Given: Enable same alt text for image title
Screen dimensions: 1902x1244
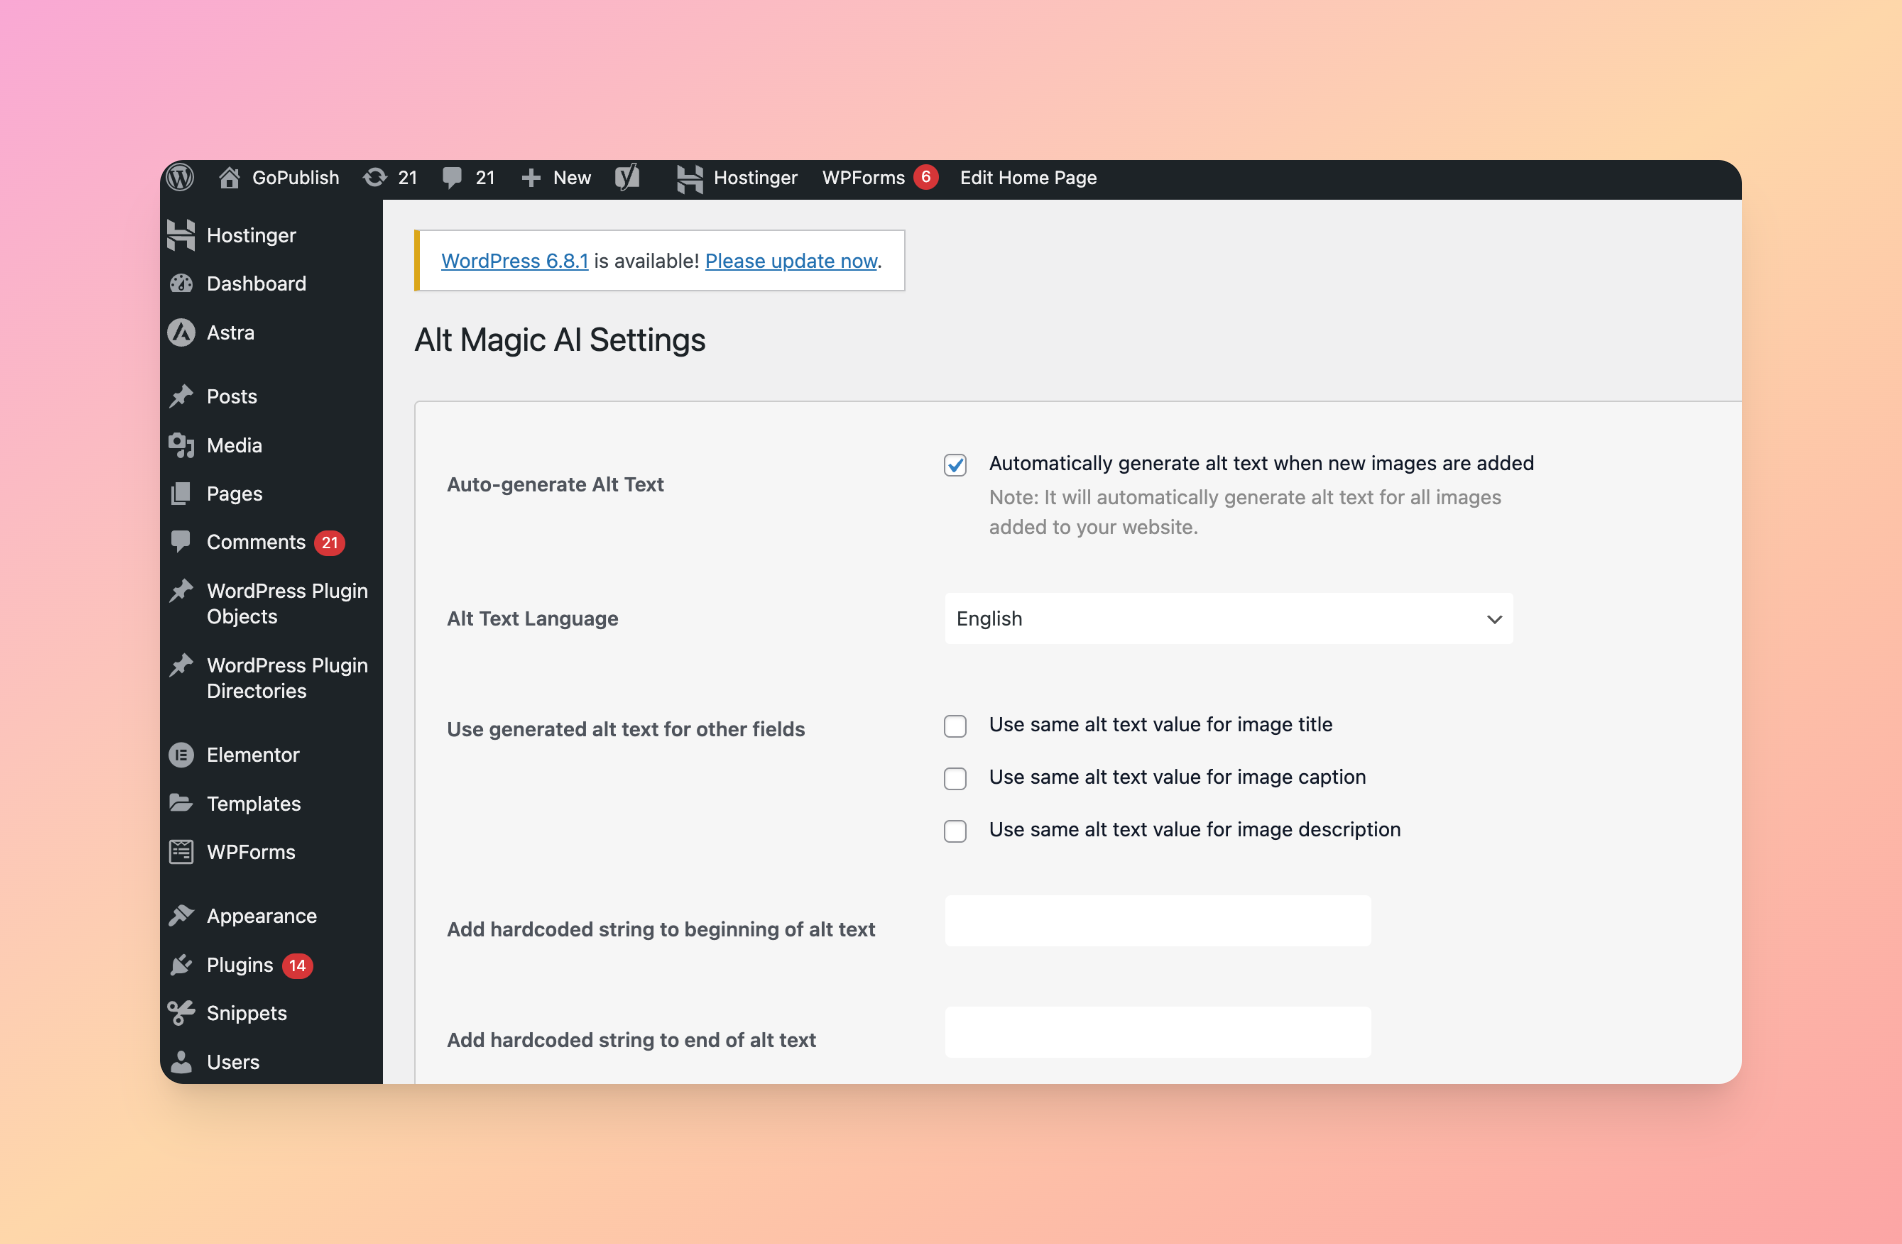Looking at the screenshot, I should point(955,726).
